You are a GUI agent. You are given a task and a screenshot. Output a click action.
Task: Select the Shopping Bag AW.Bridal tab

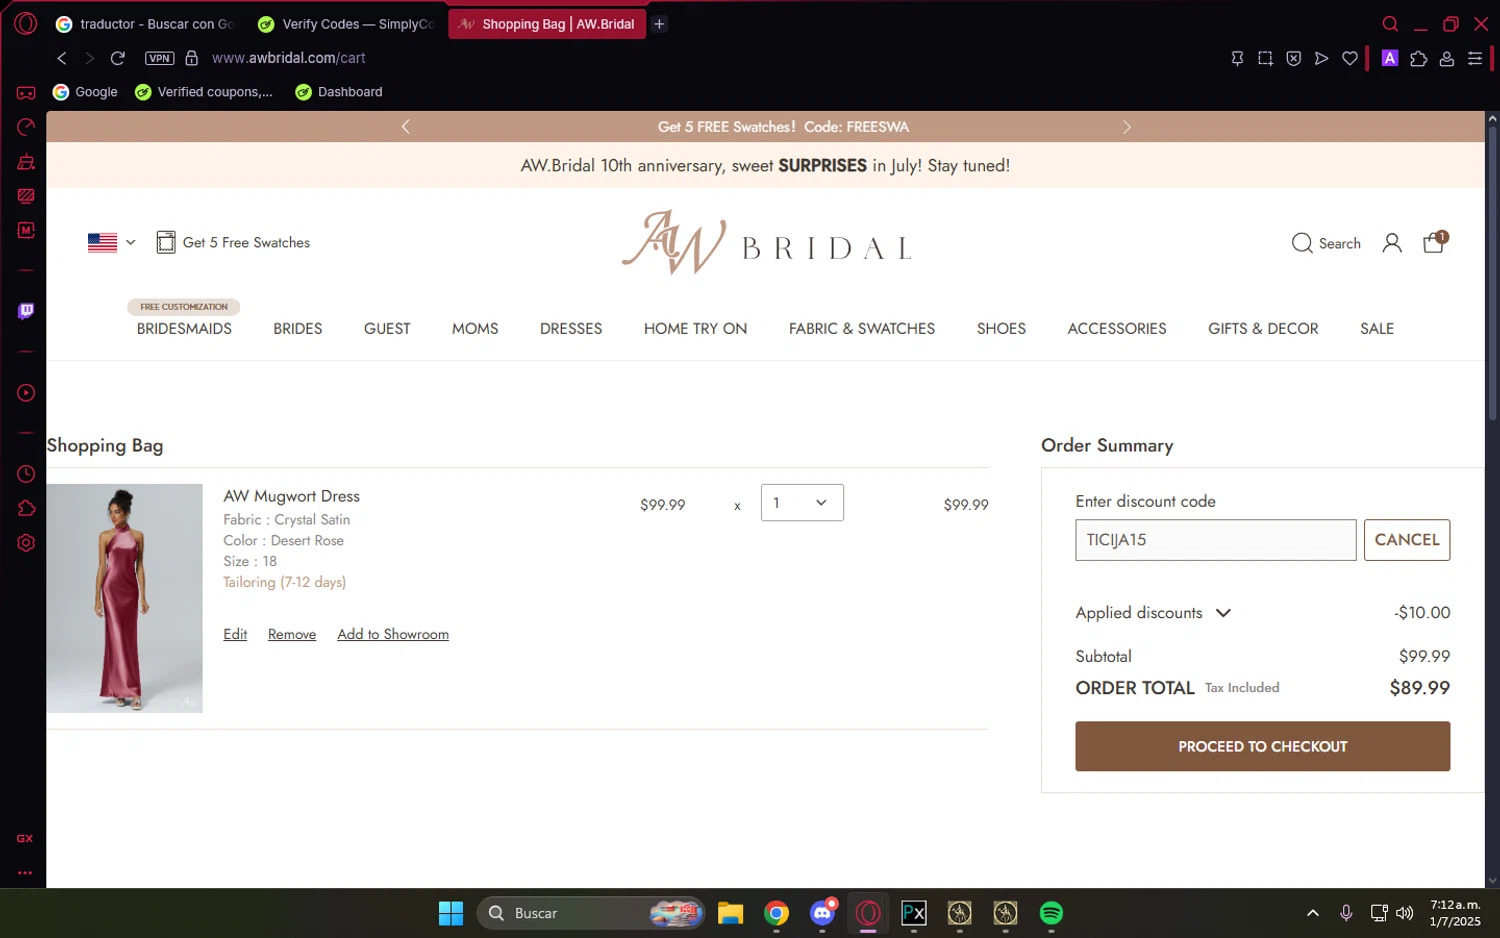pos(546,24)
